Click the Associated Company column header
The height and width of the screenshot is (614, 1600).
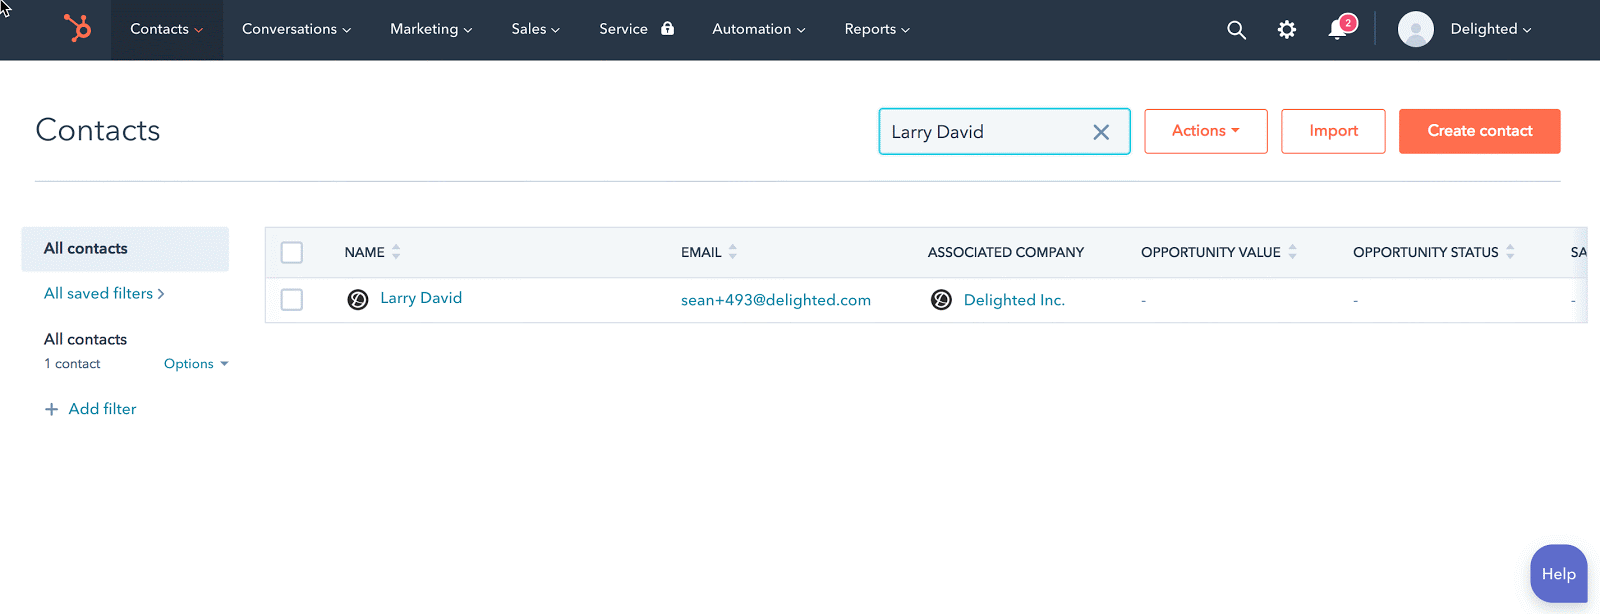click(1006, 252)
